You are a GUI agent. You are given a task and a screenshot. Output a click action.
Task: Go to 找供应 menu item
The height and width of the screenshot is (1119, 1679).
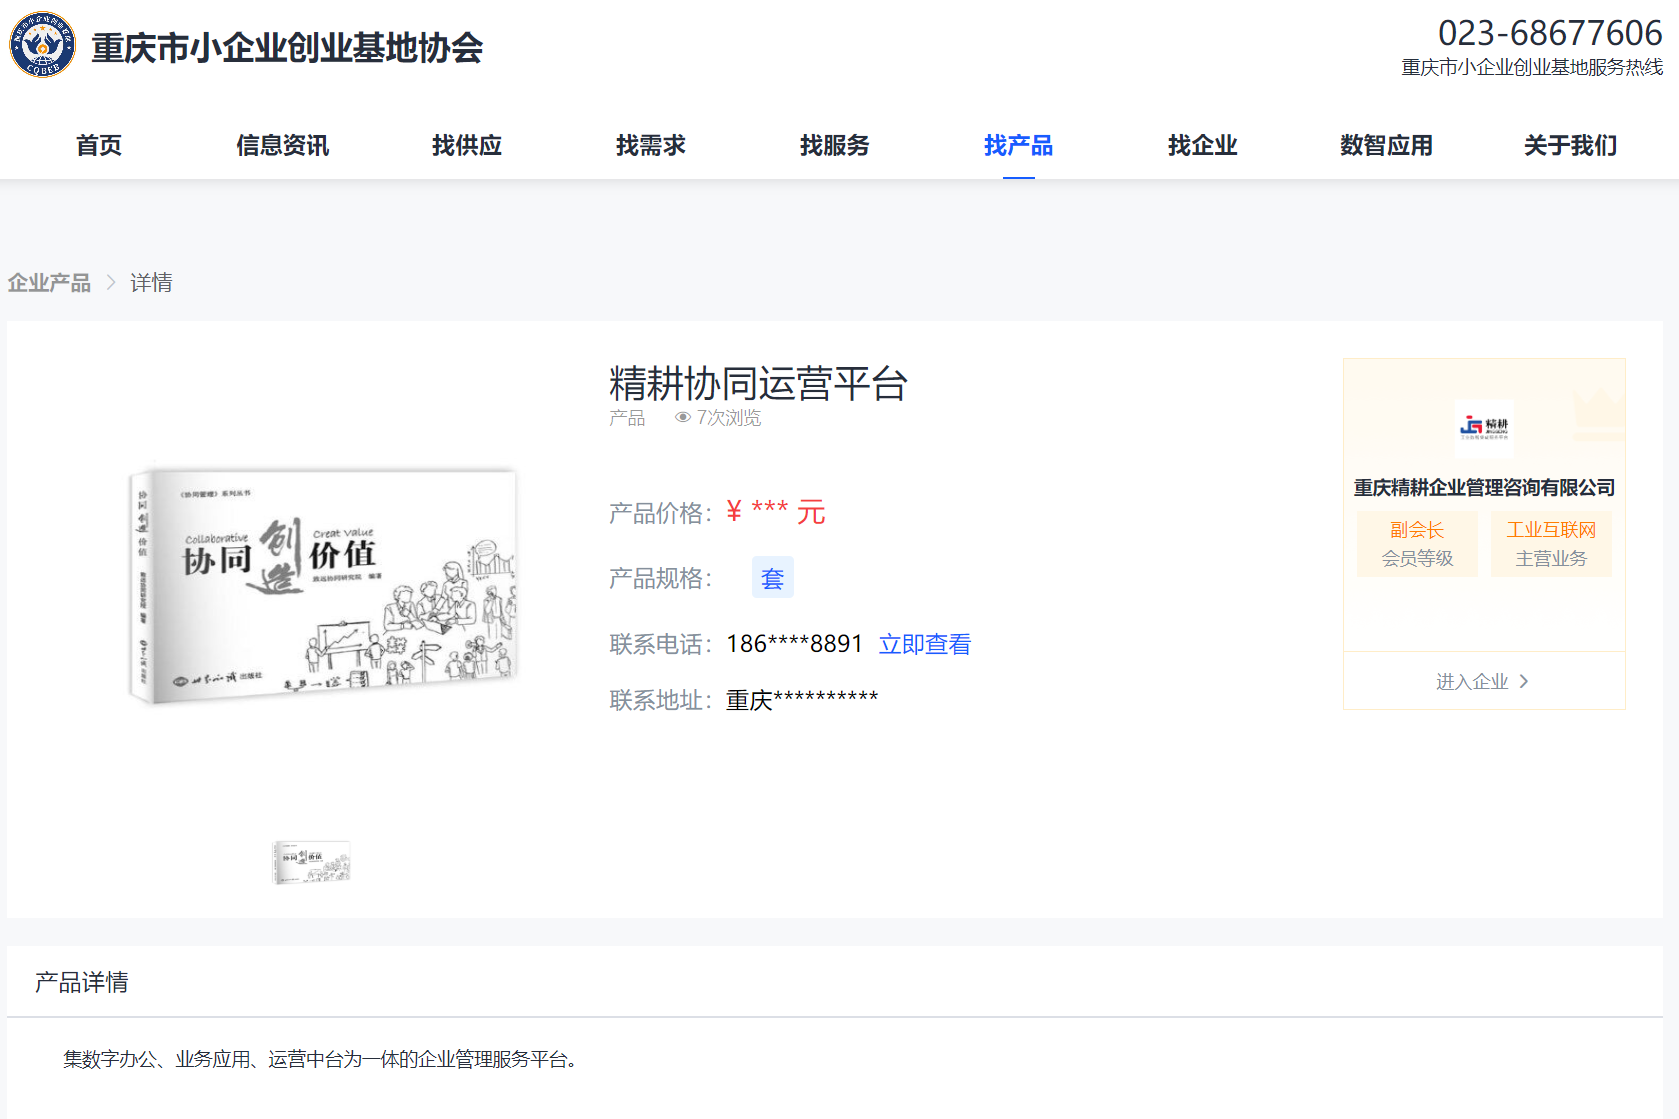(467, 146)
